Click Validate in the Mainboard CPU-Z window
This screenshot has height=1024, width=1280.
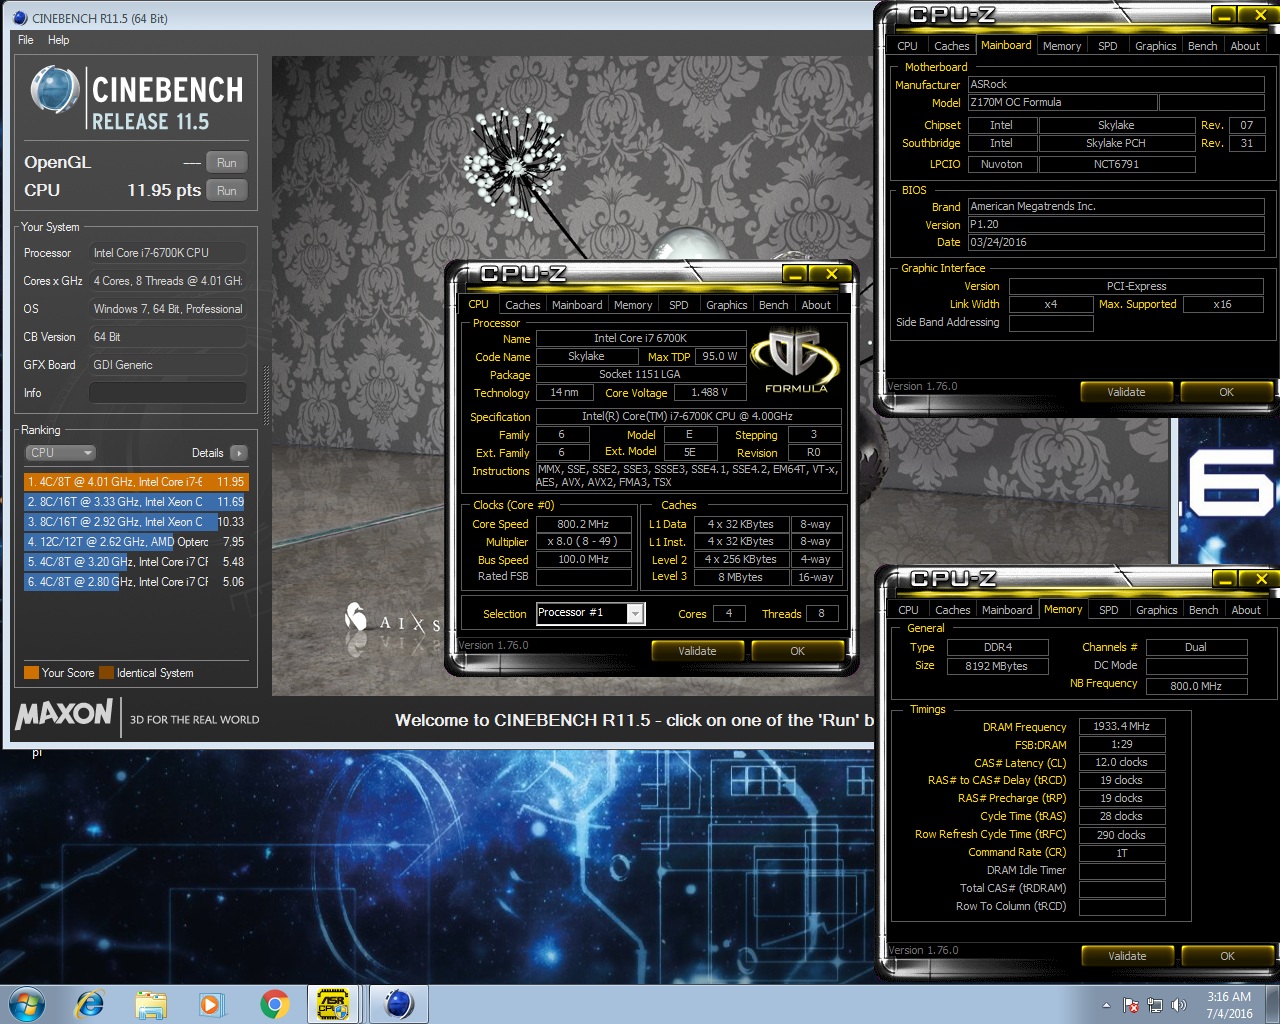coord(1126,392)
